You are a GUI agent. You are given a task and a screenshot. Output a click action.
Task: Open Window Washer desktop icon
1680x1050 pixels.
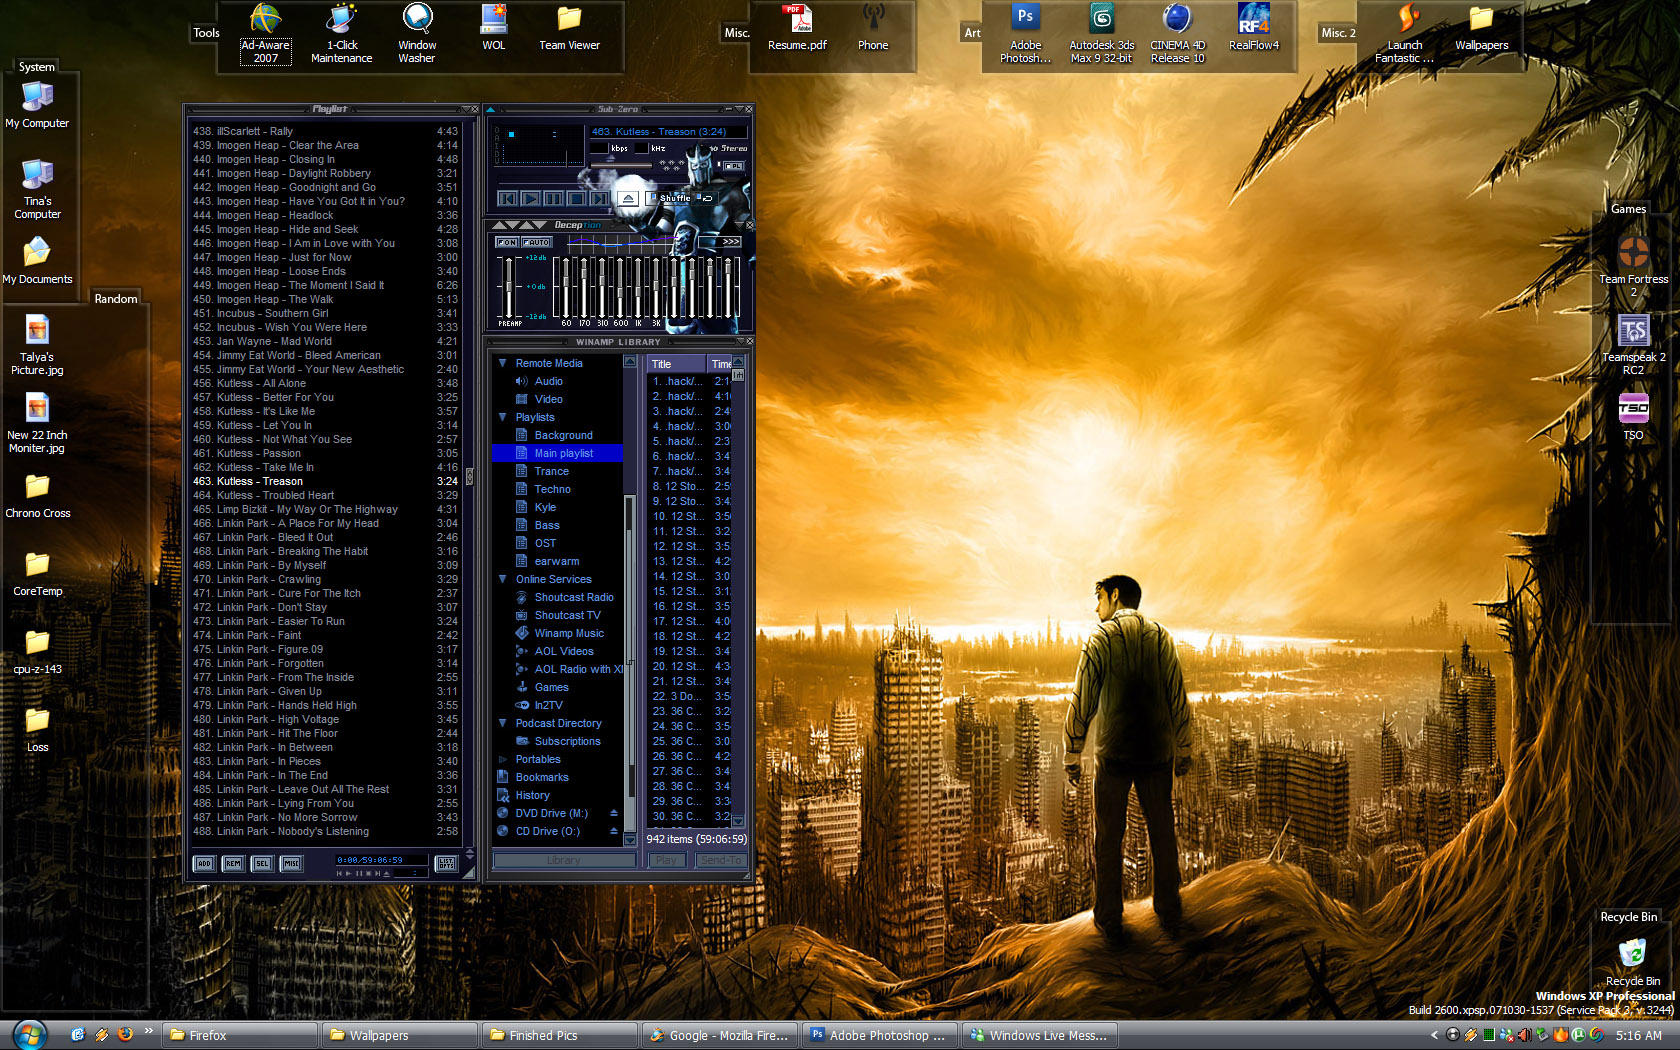tap(417, 34)
